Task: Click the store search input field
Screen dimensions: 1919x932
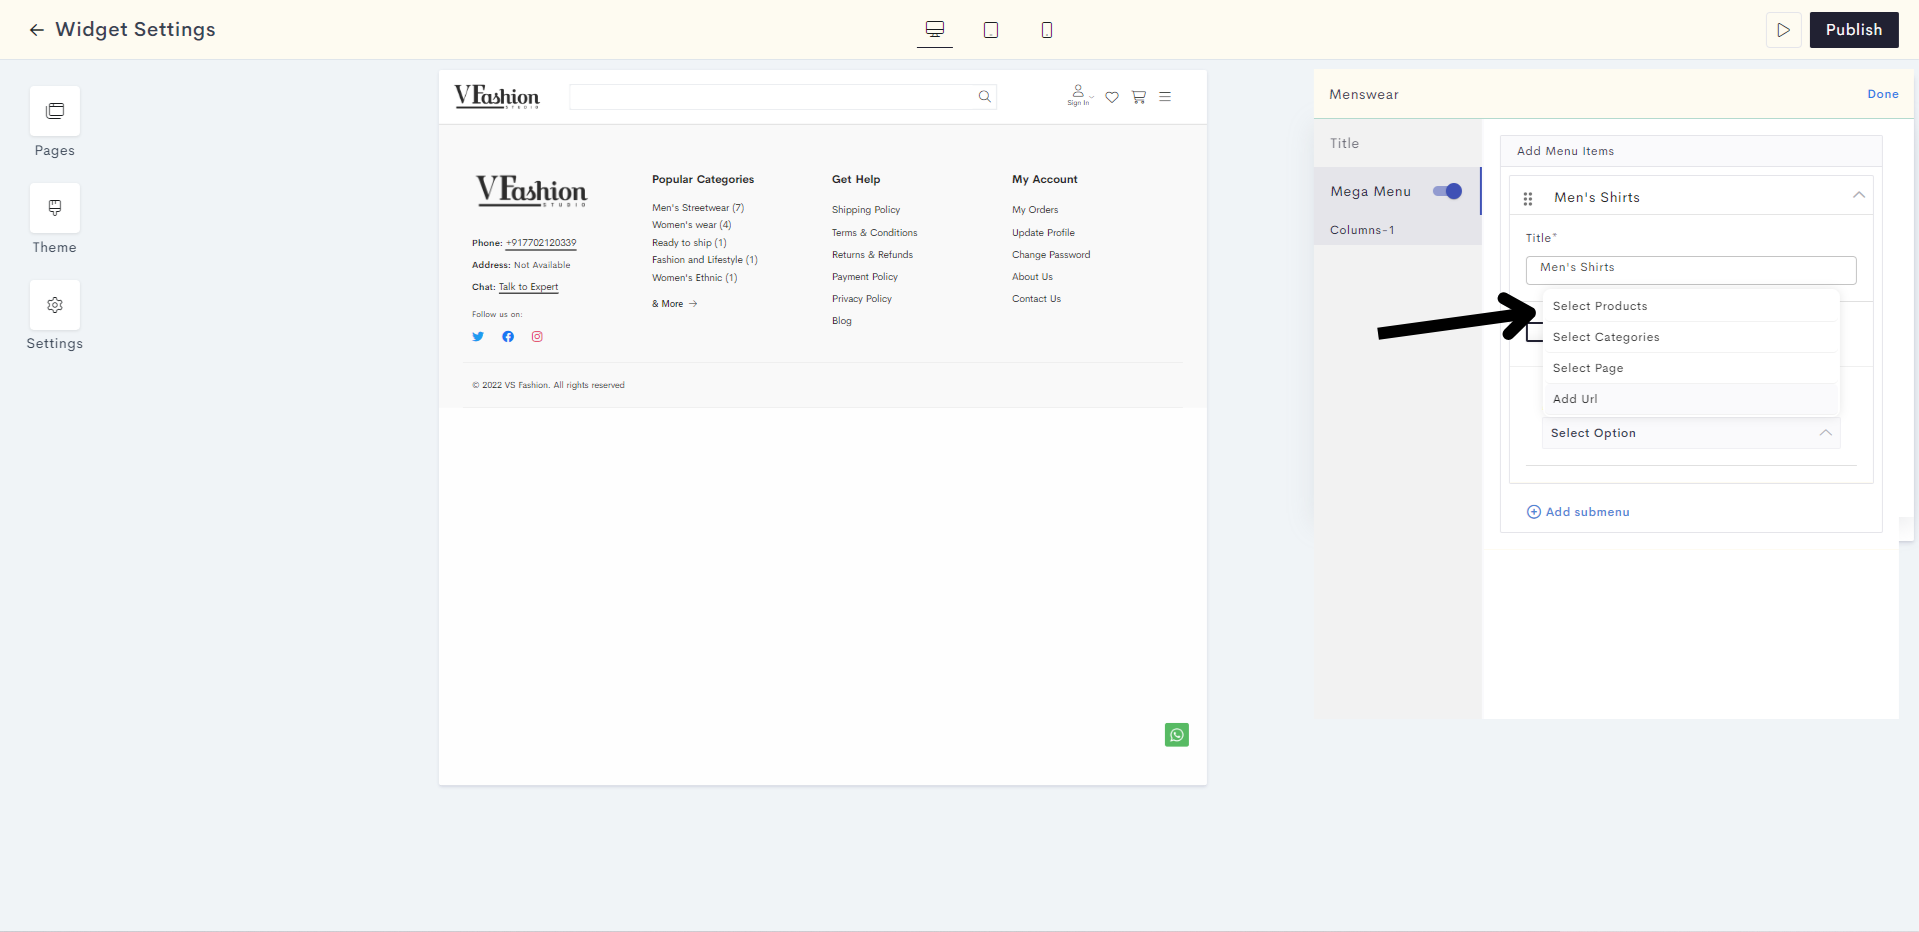Action: coord(783,97)
